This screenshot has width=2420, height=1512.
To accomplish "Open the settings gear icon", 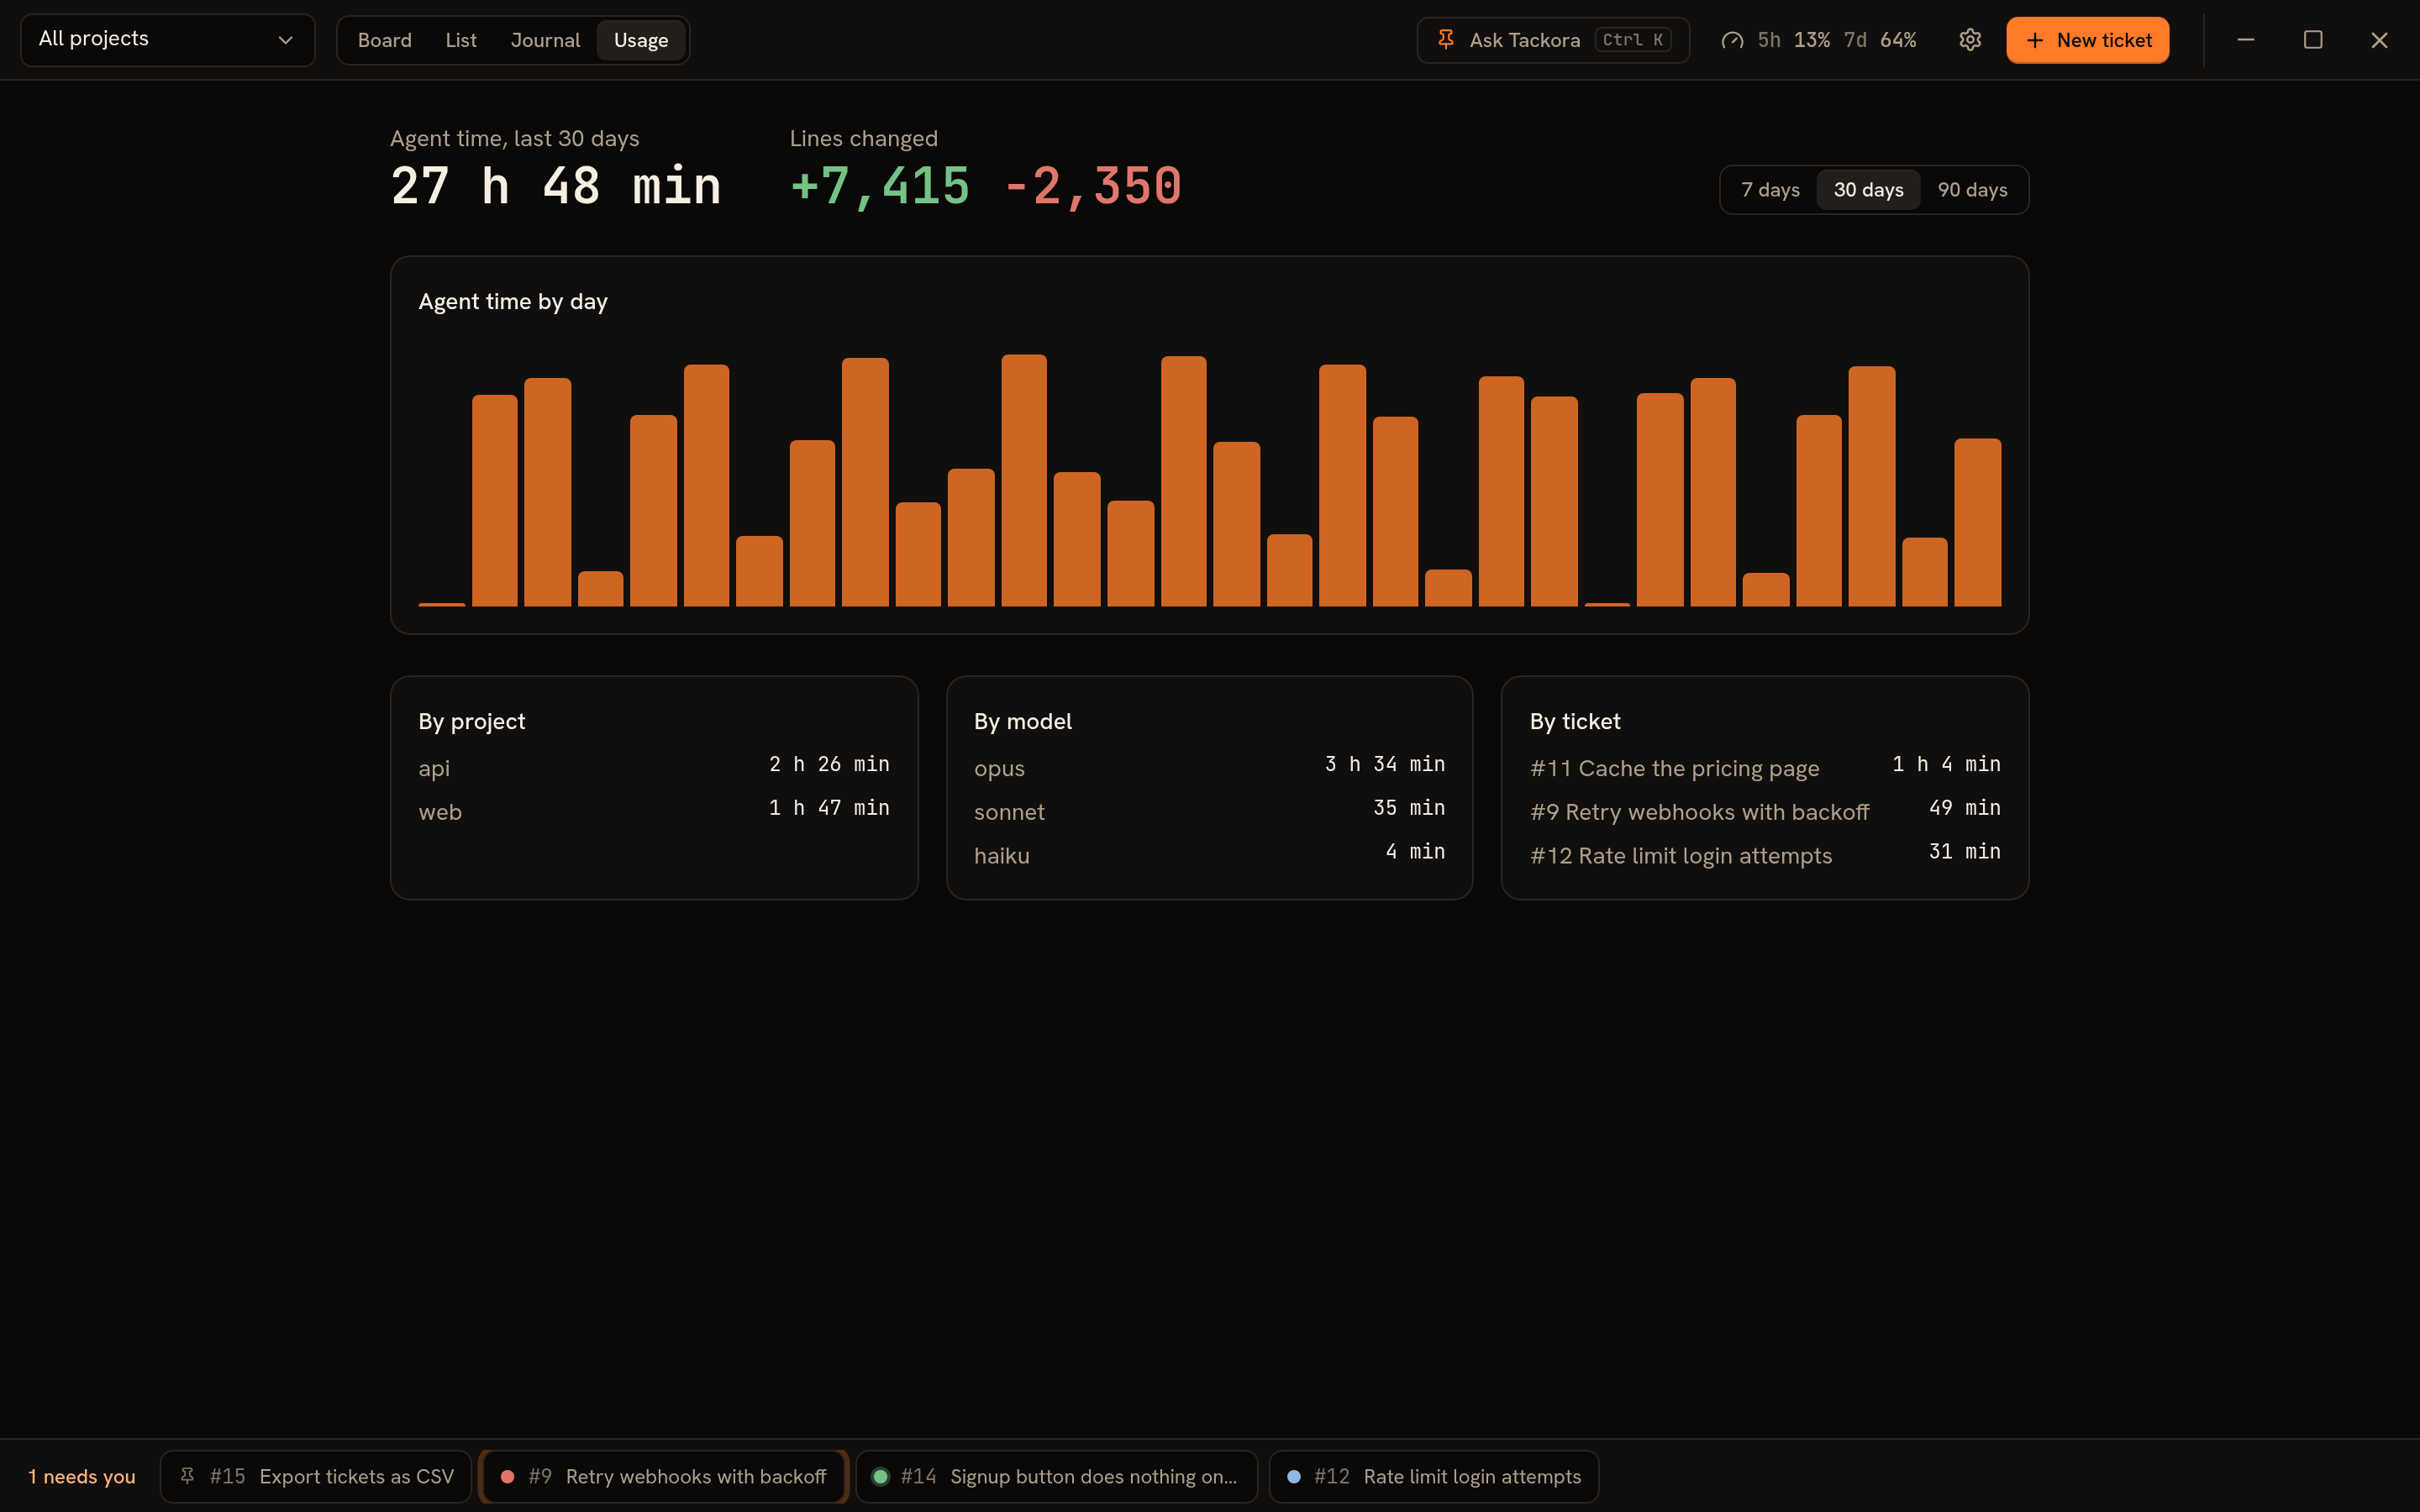I will pyautogui.click(x=1969, y=40).
